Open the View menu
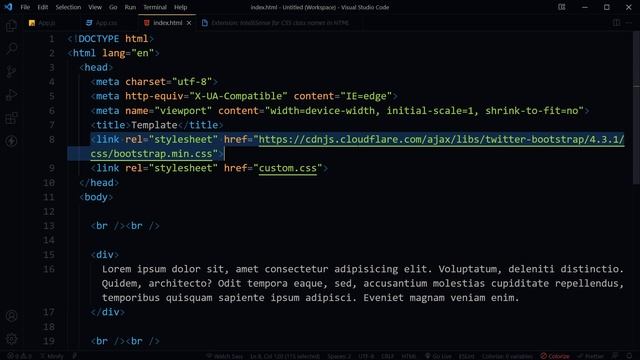 pos(95,7)
